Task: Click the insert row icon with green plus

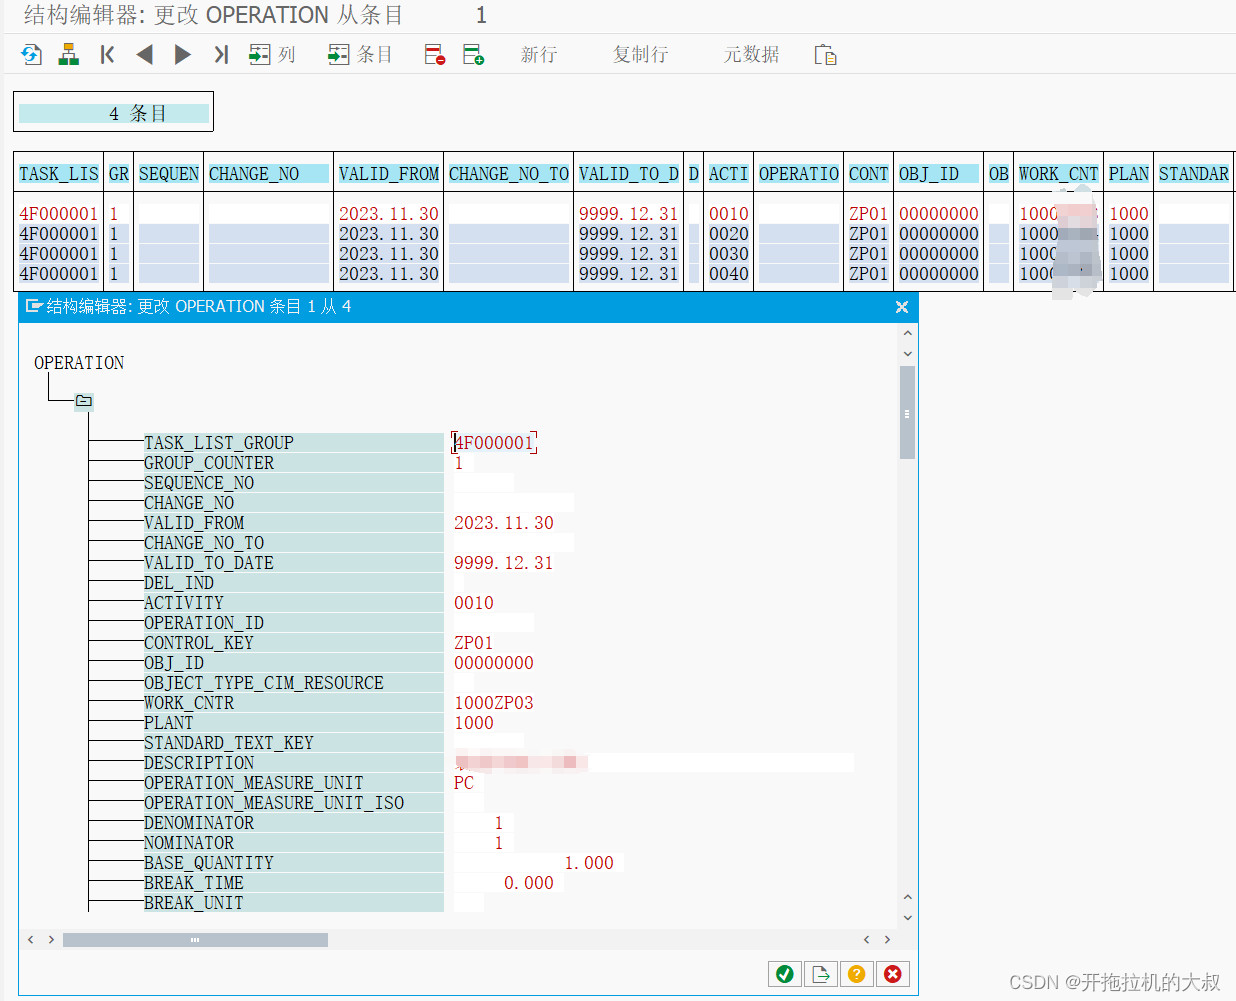Action: (x=474, y=55)
